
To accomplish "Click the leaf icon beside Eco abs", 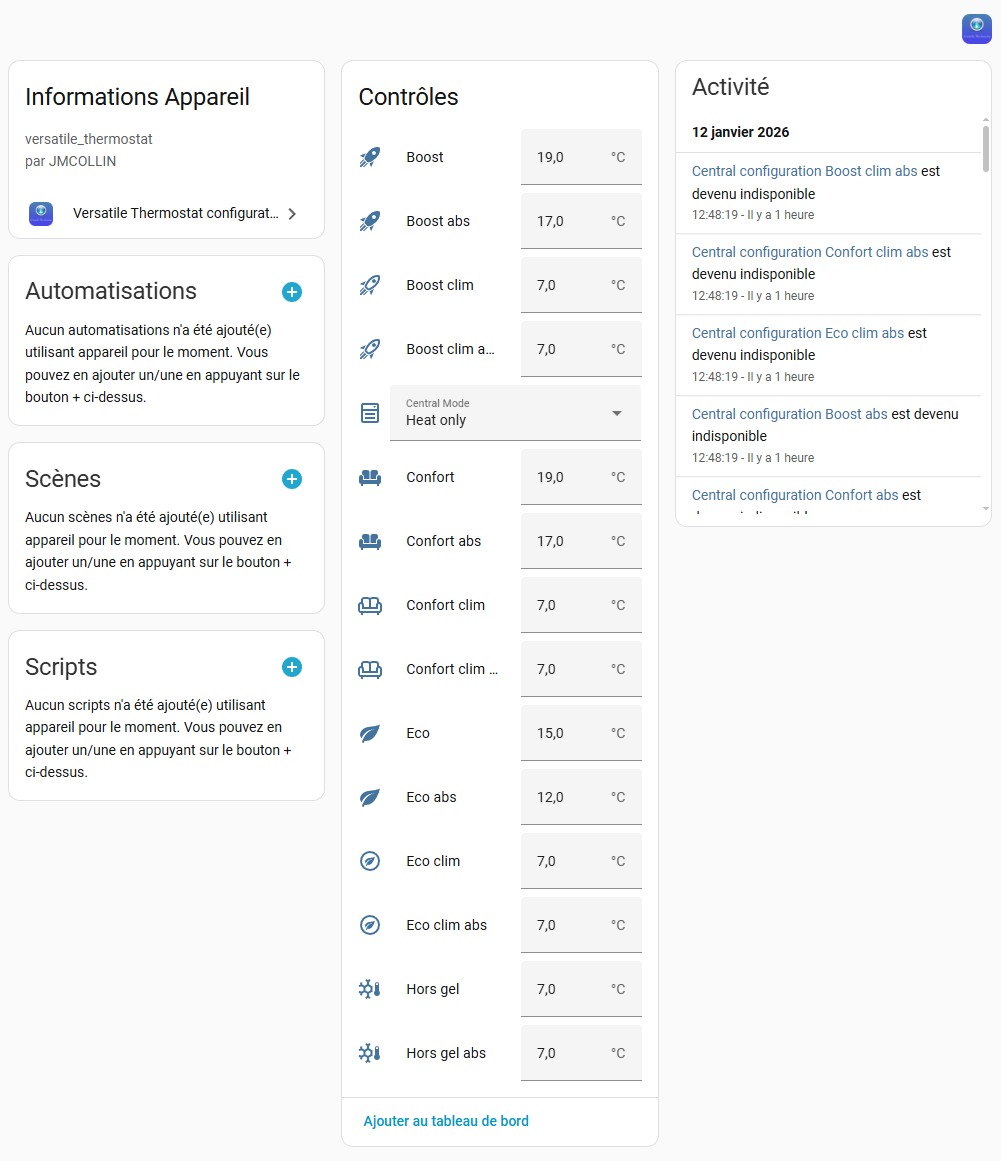I will coord(369,797).
